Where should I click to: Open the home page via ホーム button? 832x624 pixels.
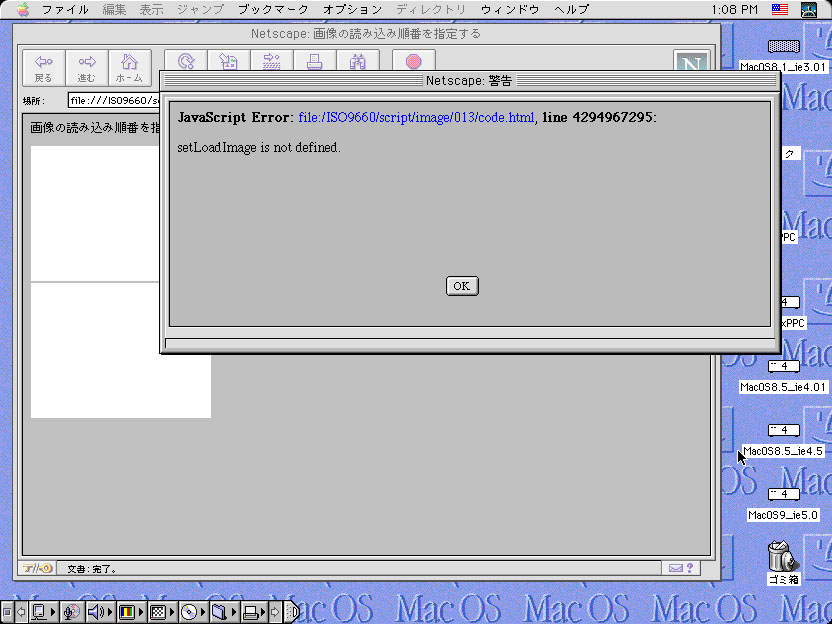[x=129, y=68]
